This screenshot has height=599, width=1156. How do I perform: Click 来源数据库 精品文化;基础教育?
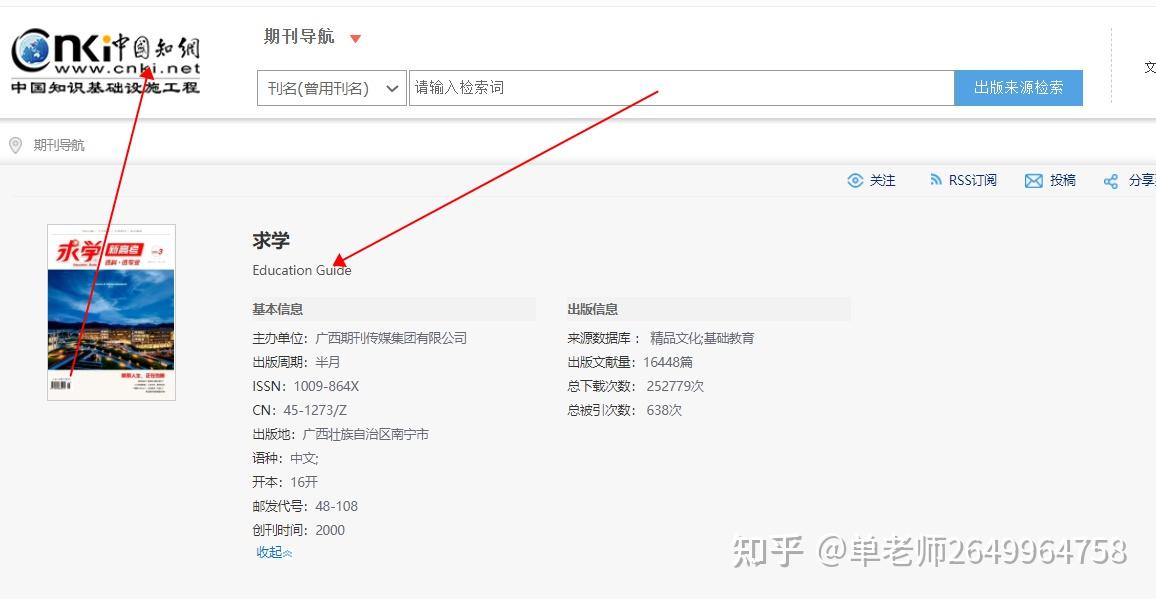tap(661, 339)
